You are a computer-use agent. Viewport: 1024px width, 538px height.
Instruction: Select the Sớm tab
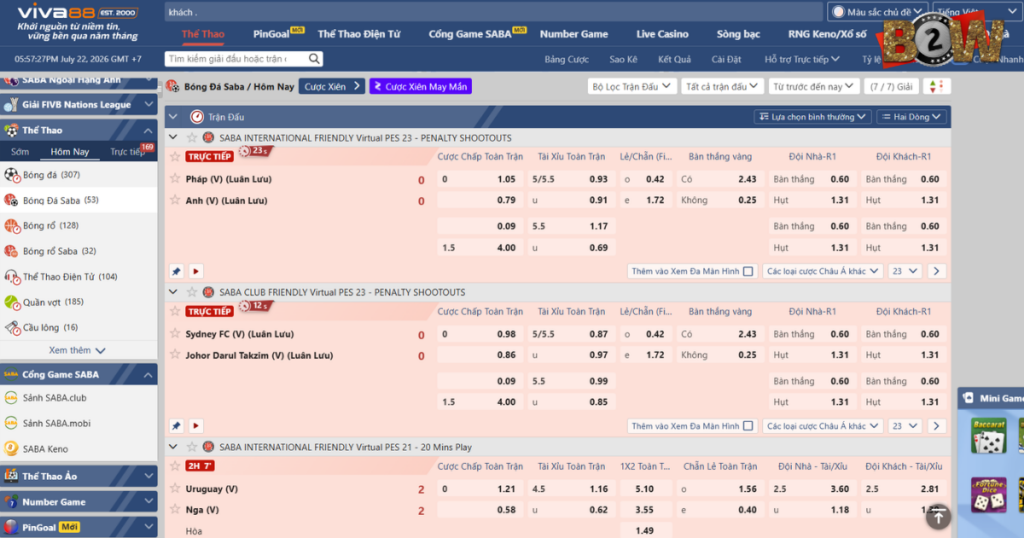[20, 151]
